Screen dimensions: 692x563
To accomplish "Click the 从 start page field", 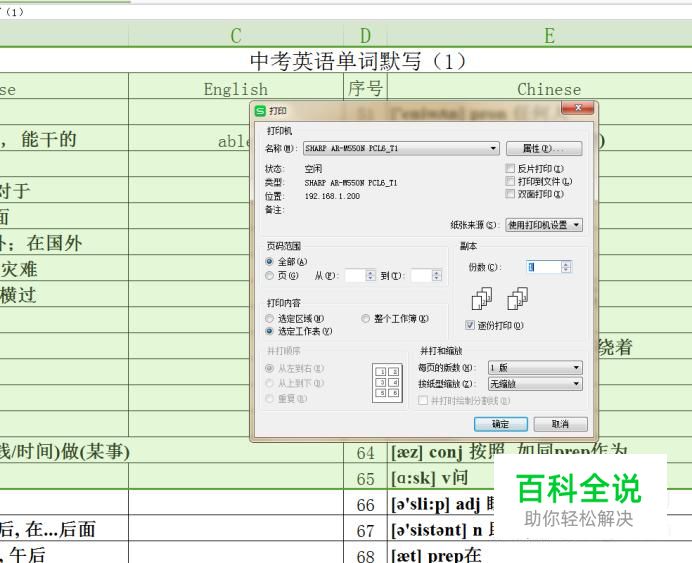I will [355, 275].
